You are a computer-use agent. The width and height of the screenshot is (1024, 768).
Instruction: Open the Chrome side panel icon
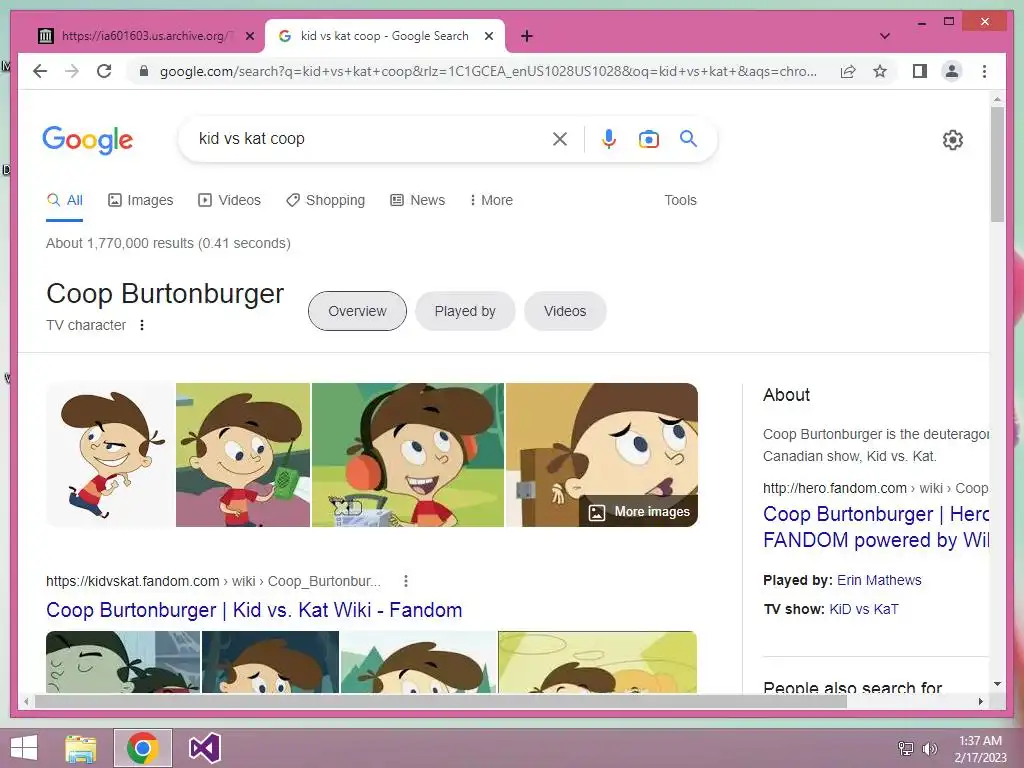(920, 71)
